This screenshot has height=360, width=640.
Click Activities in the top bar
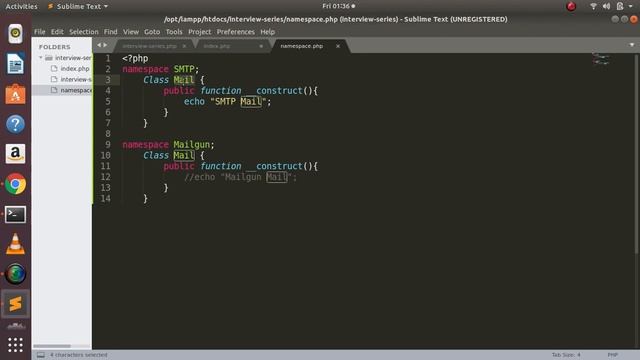(21, 6)
